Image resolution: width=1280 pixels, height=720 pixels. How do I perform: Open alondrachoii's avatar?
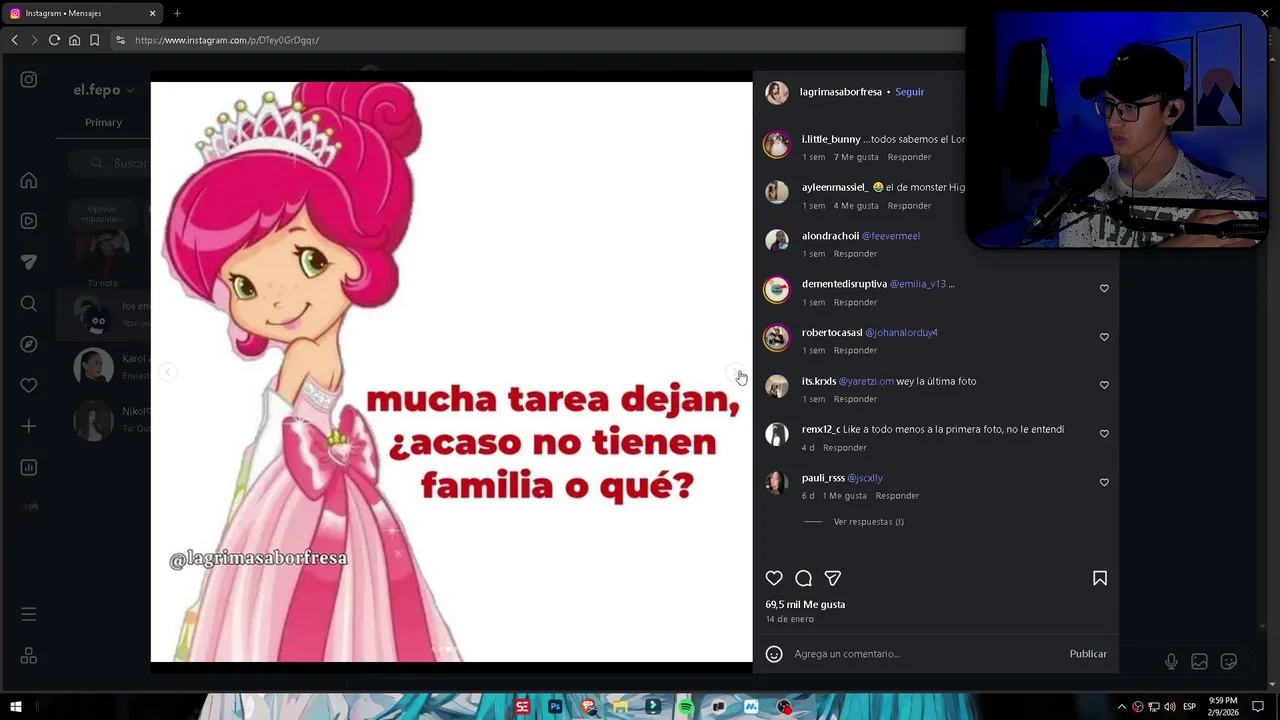[x=777, y=241]
